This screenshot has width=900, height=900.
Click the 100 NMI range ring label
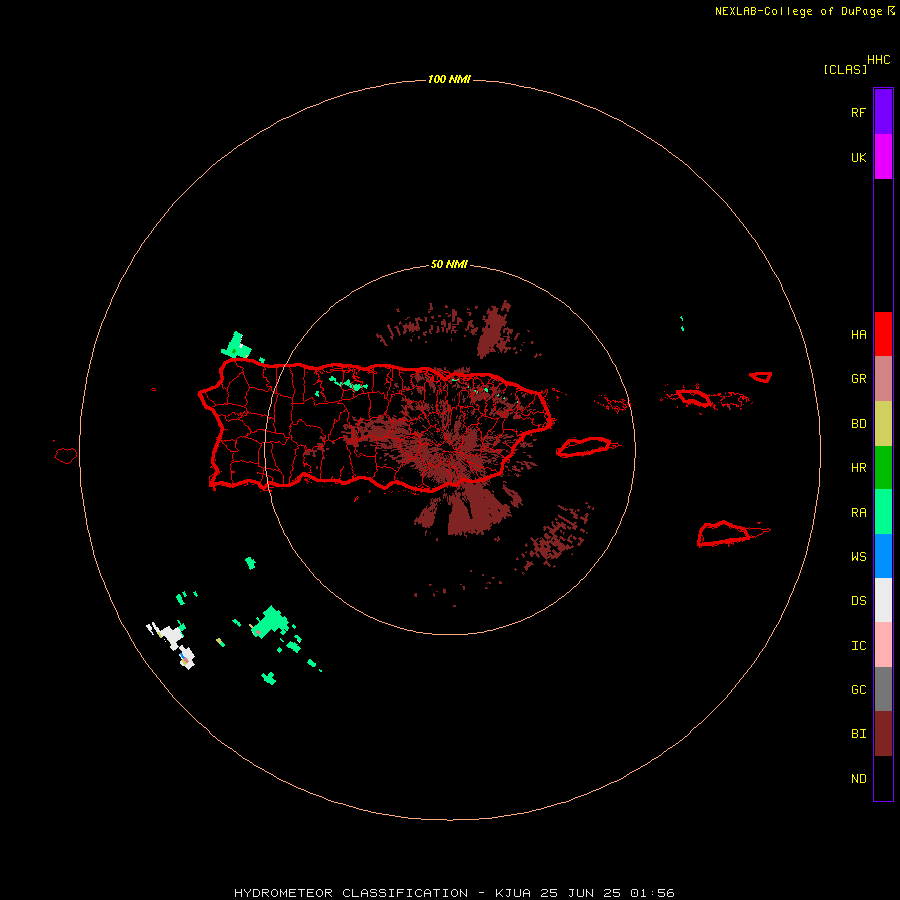click(449, 79)
